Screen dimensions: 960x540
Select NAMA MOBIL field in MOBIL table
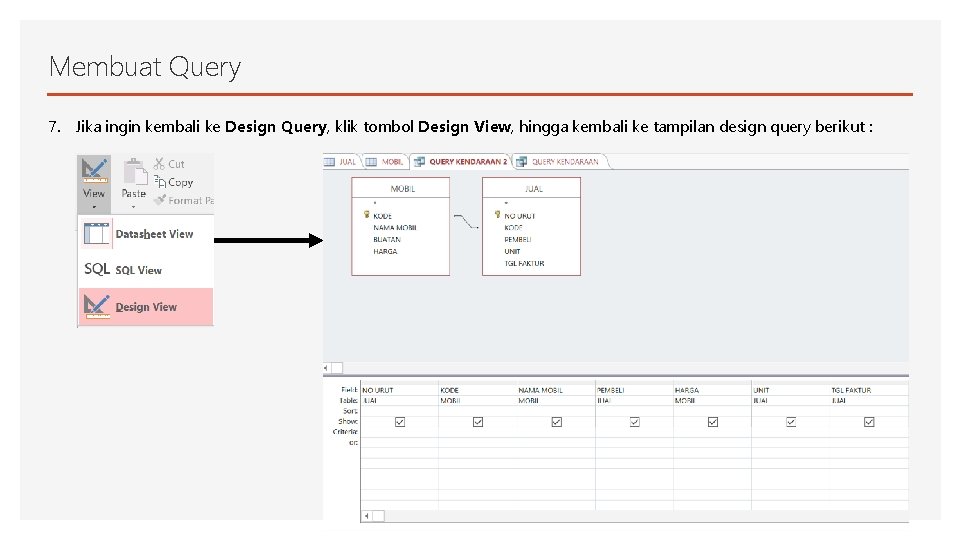point(394,228)
